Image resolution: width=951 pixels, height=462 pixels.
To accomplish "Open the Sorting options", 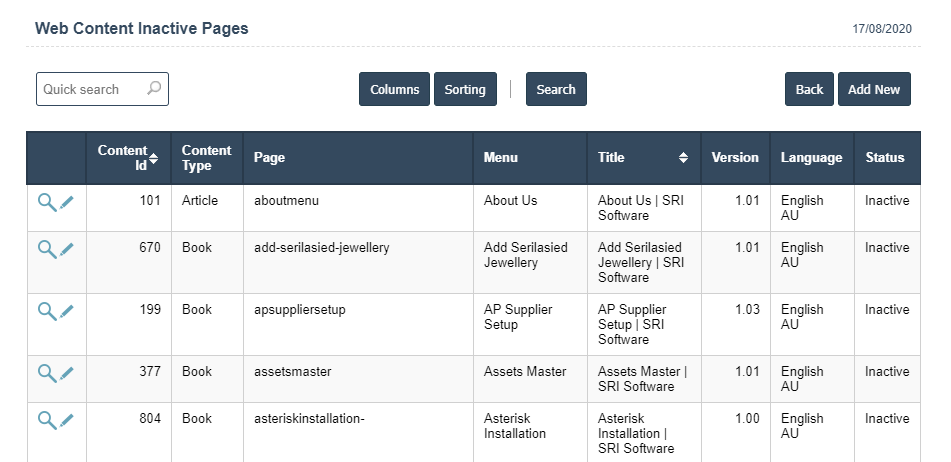I will 465,89.
